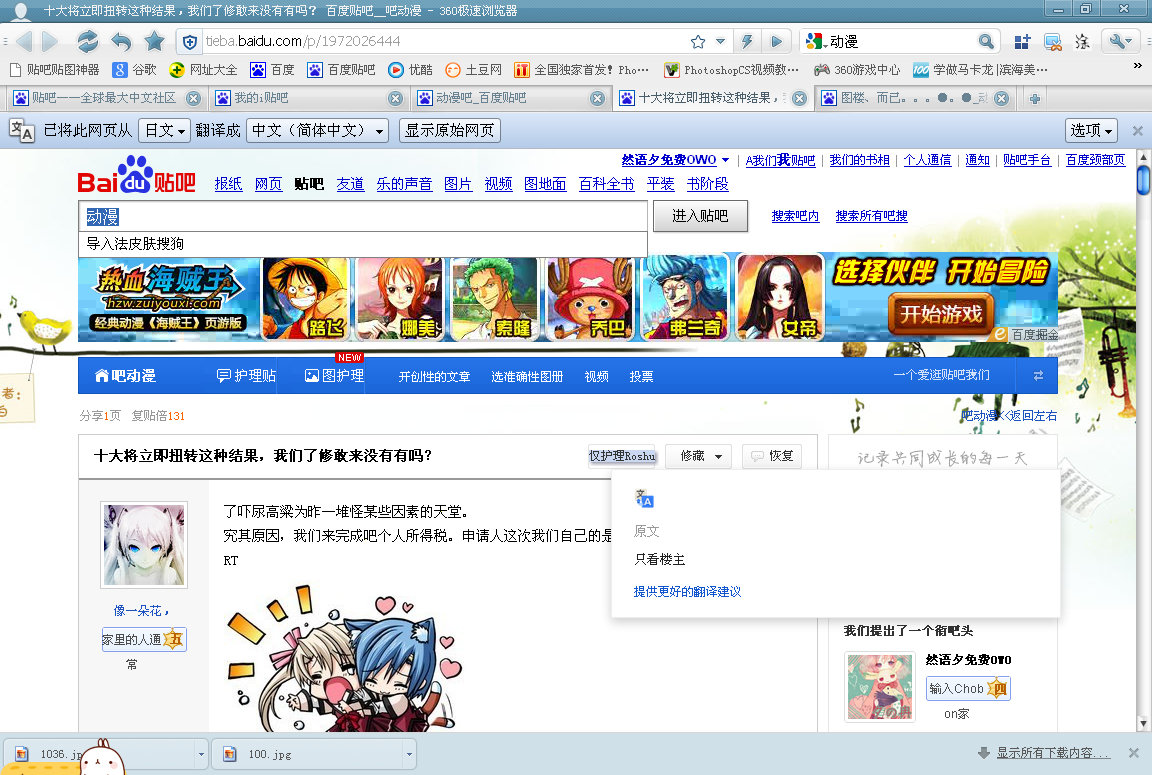This screenshot has width=1152, height=775.
Task: Click the 搜索吧内 link
Action: (795, 216)
